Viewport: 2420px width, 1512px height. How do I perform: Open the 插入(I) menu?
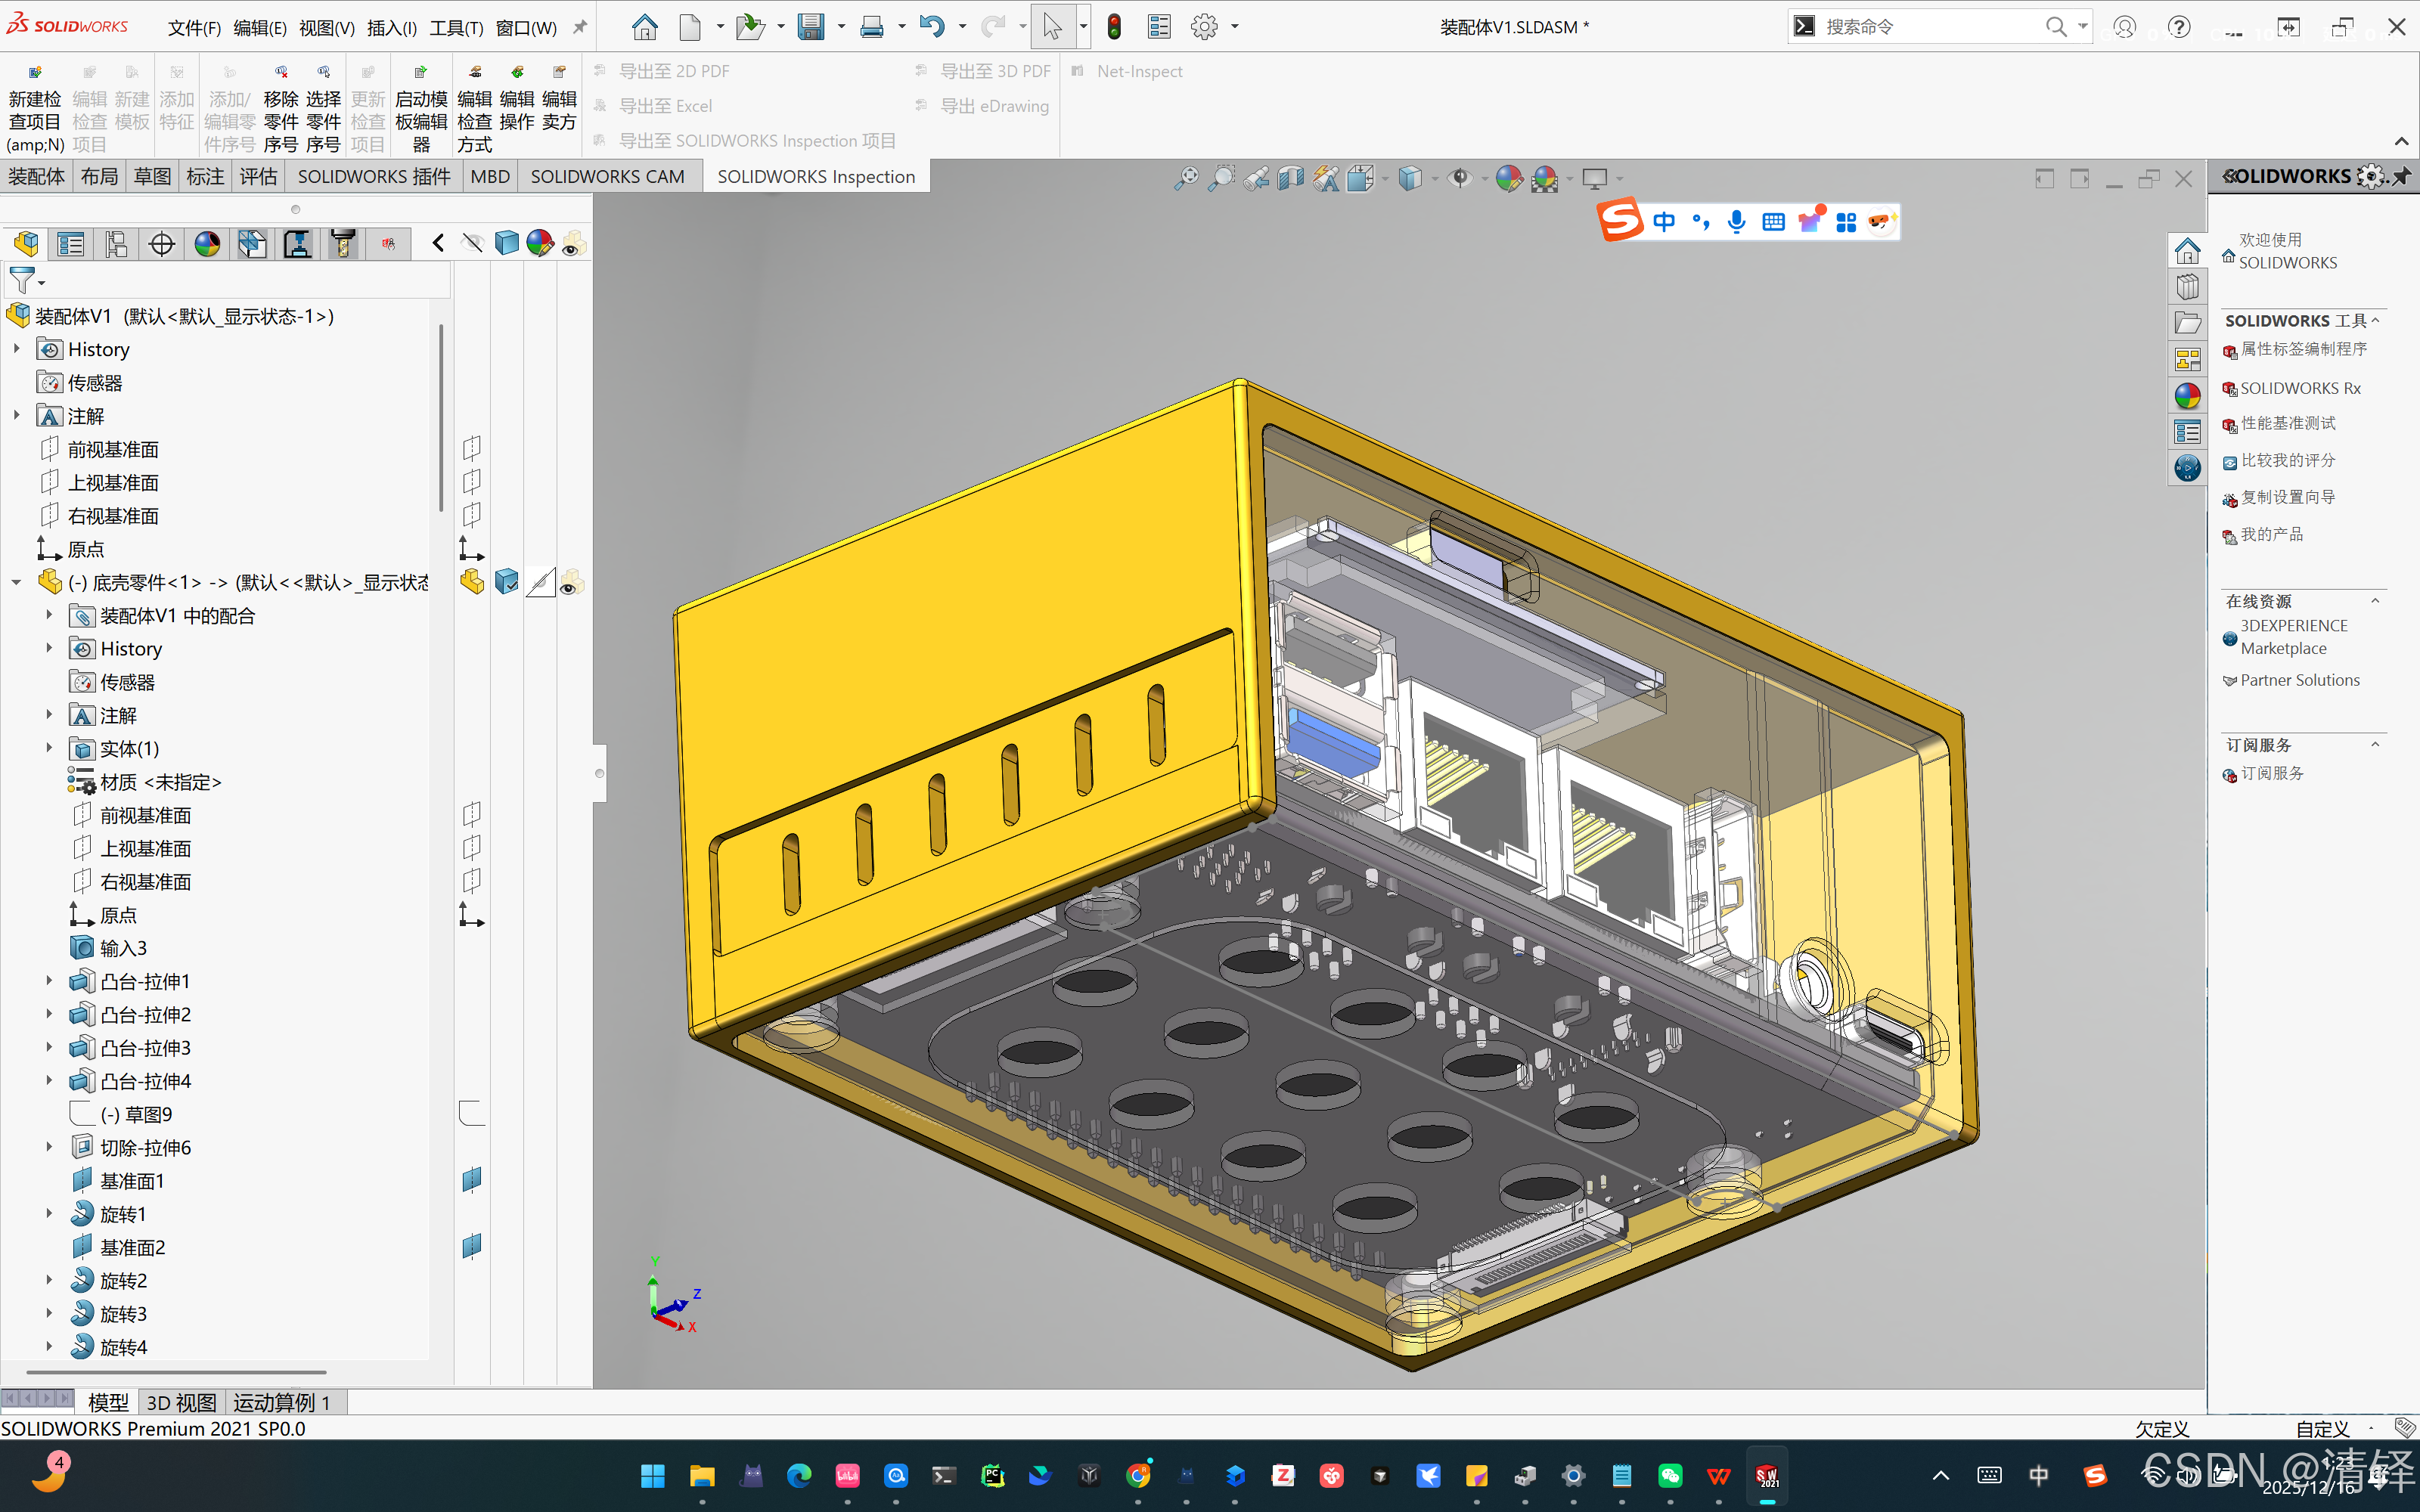pyautogui.click(x=390, y=27)
